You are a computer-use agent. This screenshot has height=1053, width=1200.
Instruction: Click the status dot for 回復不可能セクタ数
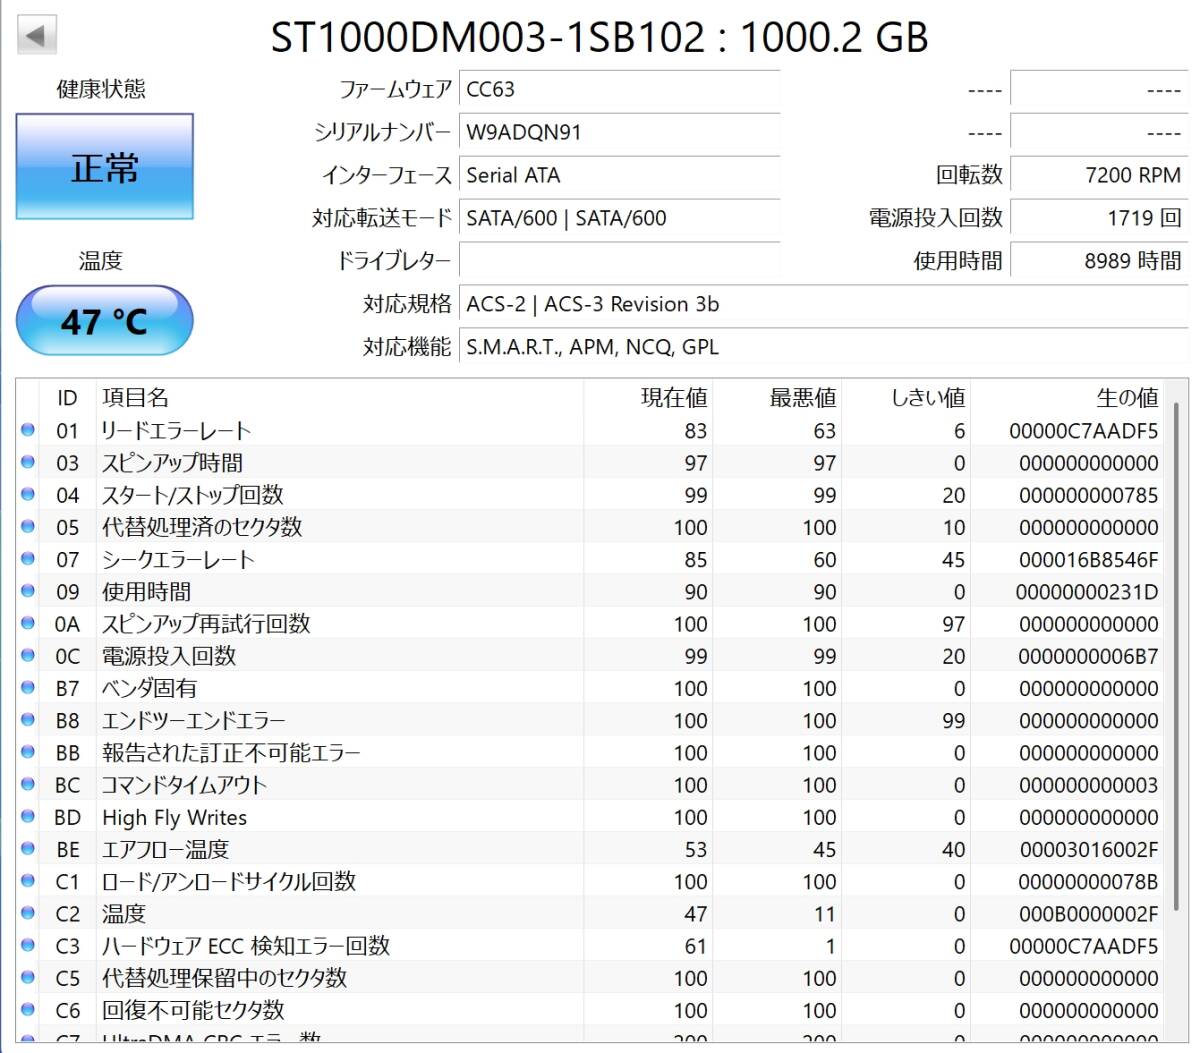click(29, 1010)
